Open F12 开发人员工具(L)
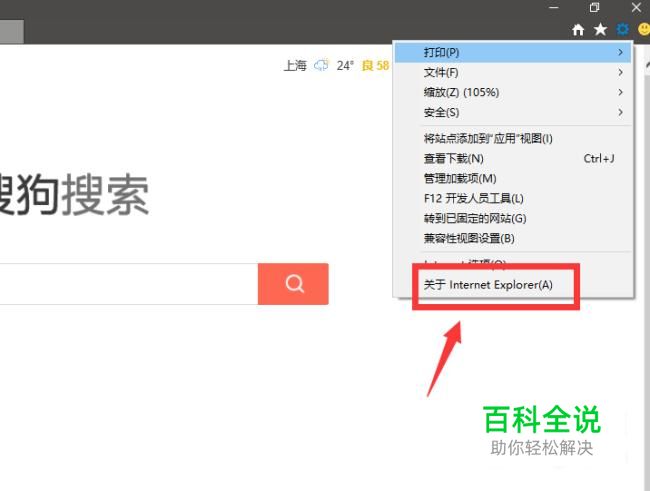 click(x=513, y=198)
